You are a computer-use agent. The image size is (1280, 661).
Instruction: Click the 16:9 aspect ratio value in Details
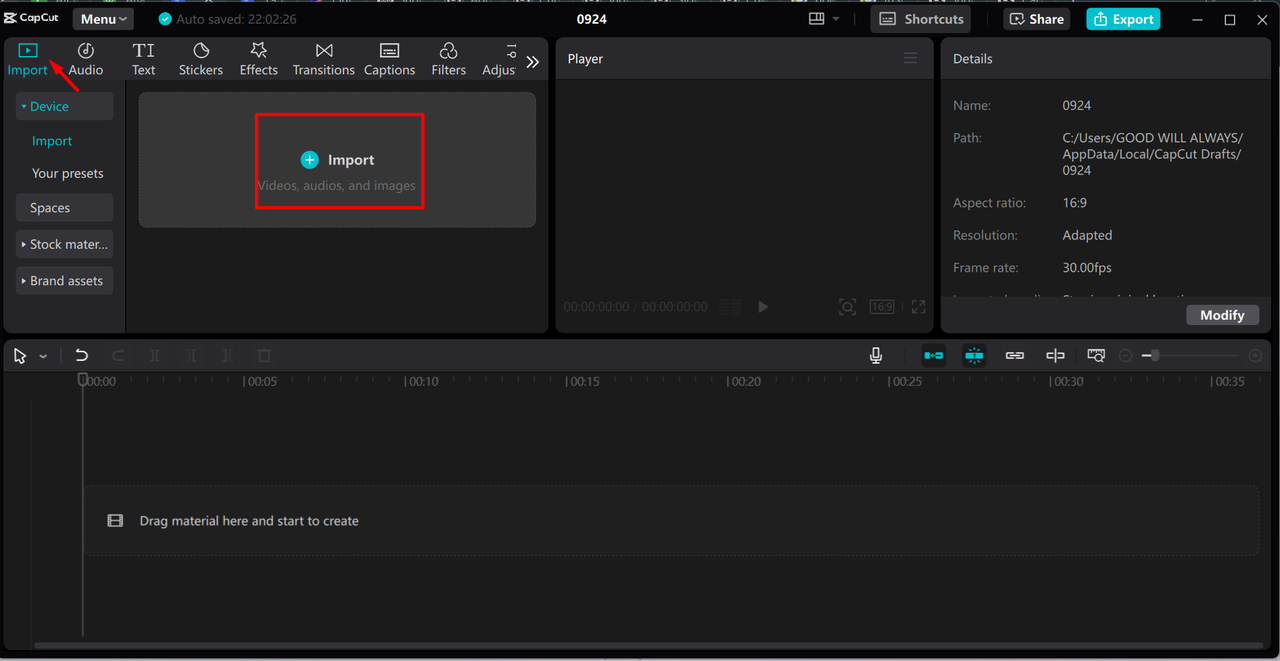coord(1074,203)
